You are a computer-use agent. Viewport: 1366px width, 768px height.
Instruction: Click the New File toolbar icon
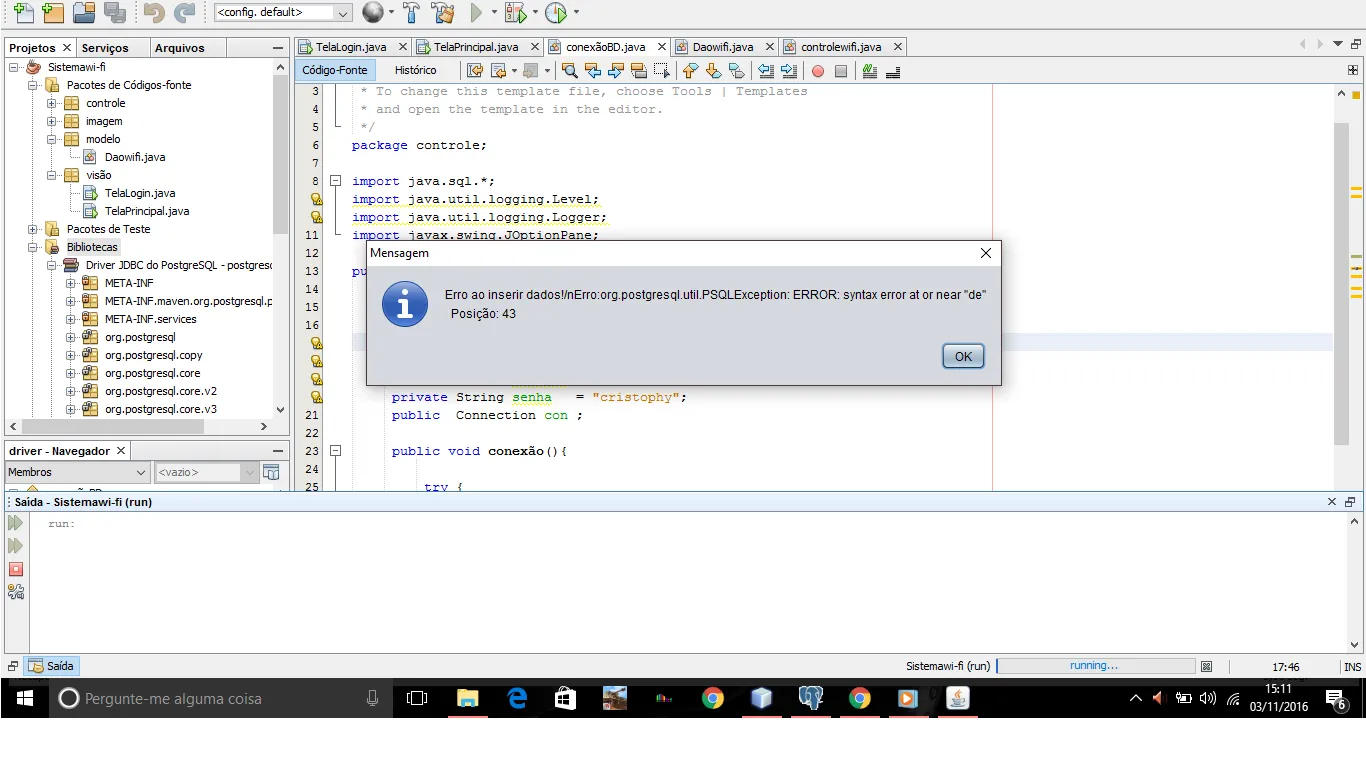(22, 13)
